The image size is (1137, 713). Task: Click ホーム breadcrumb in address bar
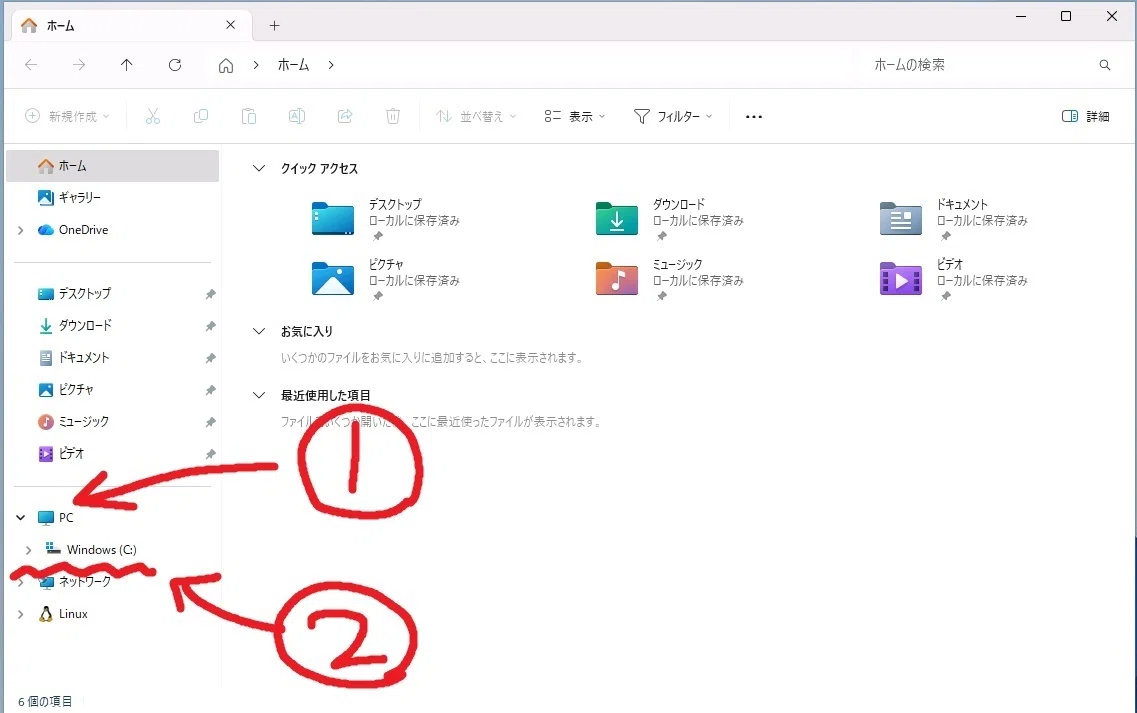[294, 65]
